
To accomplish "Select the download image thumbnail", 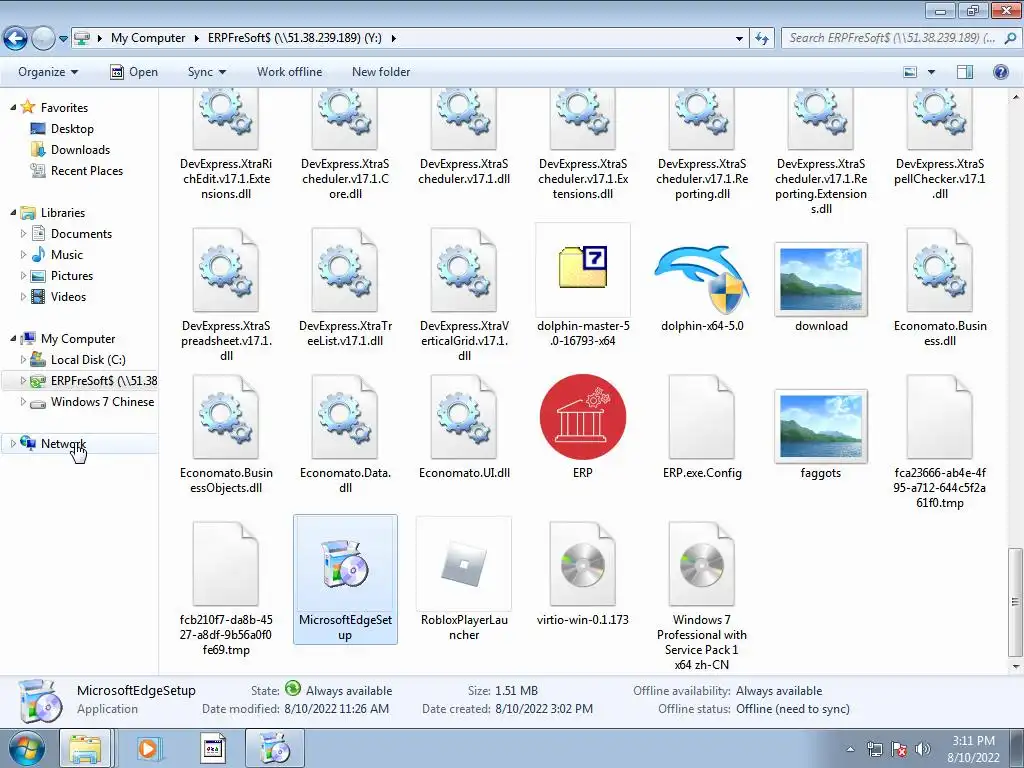I will tap(821, 280).
